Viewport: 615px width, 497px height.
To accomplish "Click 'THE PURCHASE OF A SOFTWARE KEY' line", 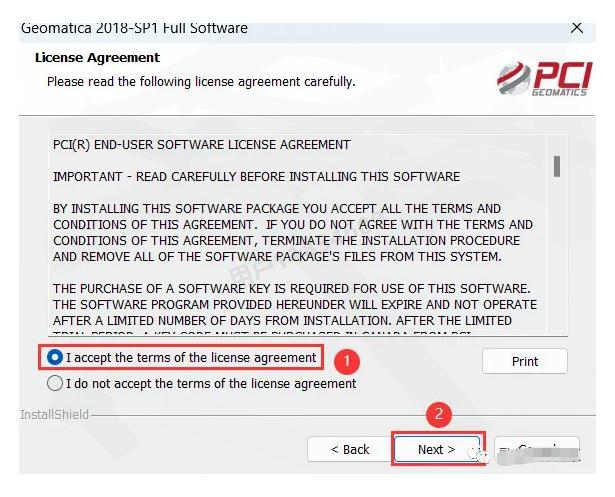I will (x=292, y=289).
